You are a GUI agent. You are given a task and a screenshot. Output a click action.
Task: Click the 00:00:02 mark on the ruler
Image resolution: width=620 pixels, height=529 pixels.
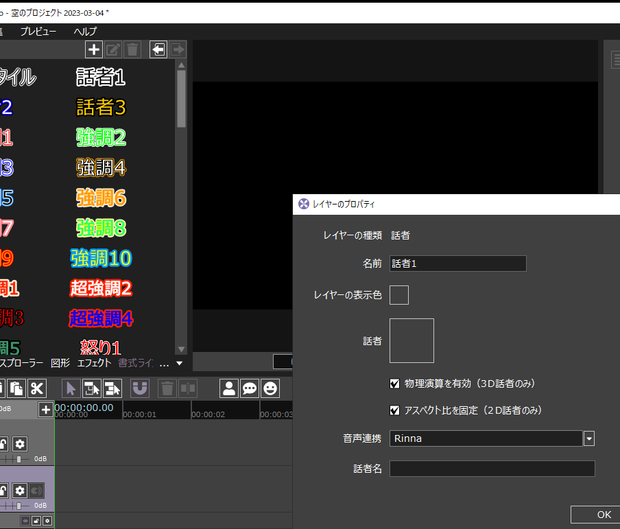point(208,414)
